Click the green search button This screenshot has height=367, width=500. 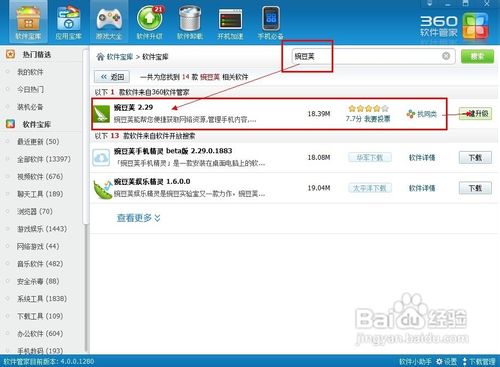(477, 56)
